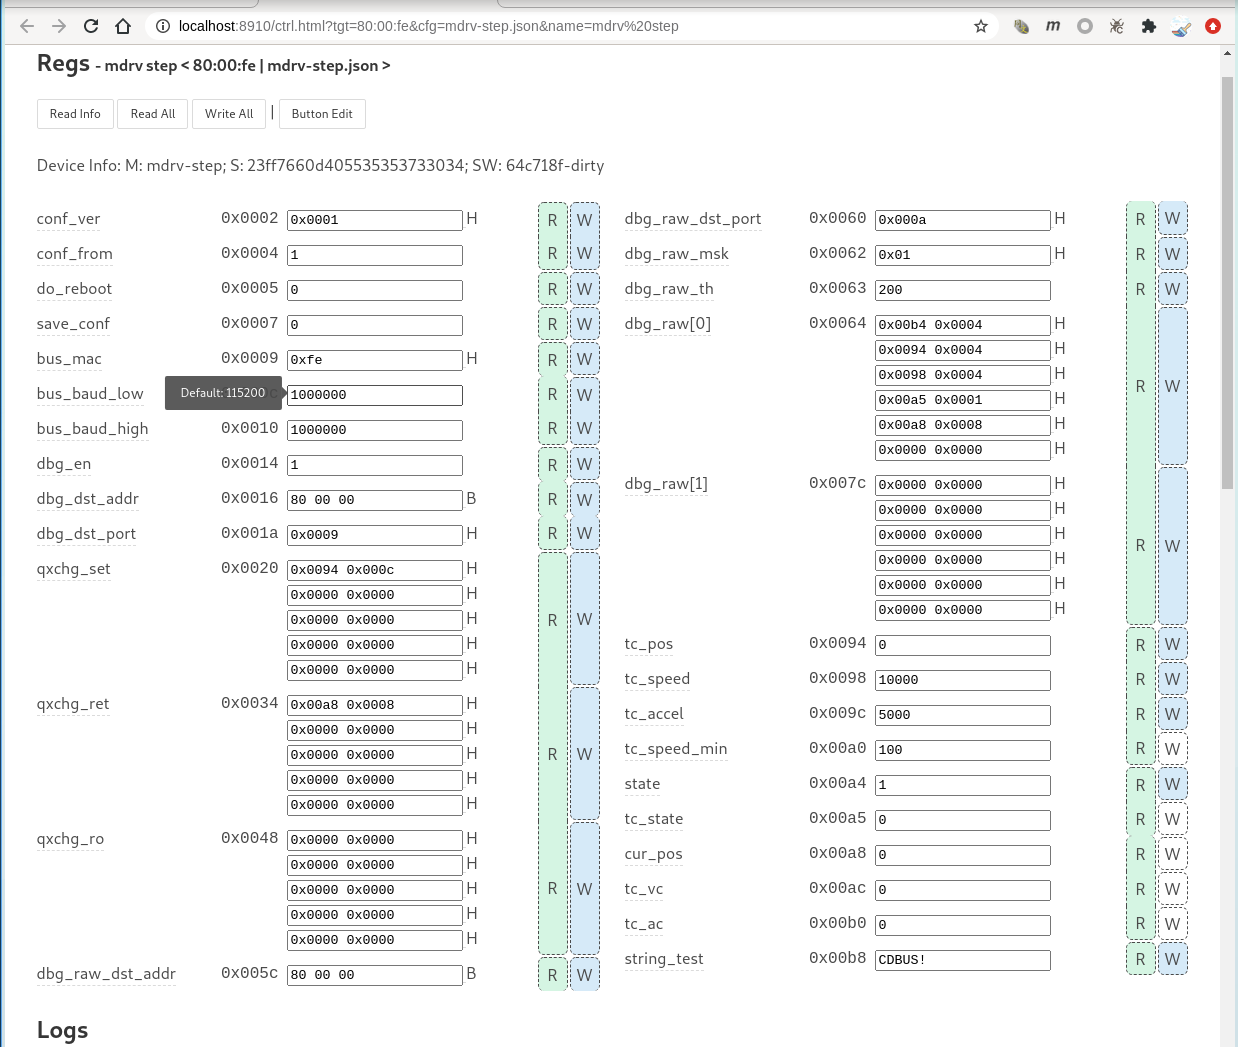Image resolution: width=1238 pixels, height=1047 pixels.
Task: Write the qxchg_ret register group with W
Action: tap(585, 754)
